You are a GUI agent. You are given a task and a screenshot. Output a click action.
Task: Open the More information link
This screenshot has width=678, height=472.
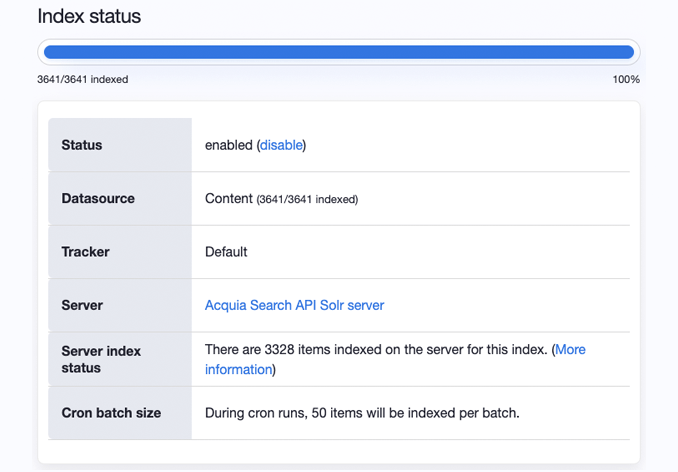tap(570, 349)
